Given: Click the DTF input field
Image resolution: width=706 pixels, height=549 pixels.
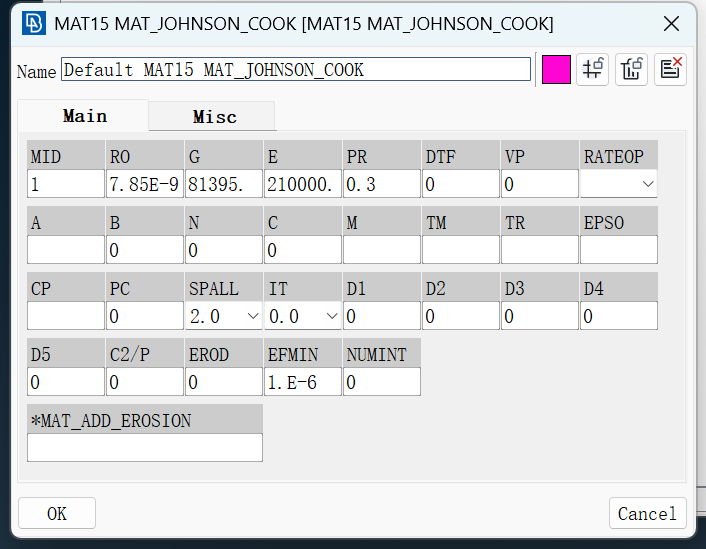Looking at the screenshot, I should click(461, 184).
